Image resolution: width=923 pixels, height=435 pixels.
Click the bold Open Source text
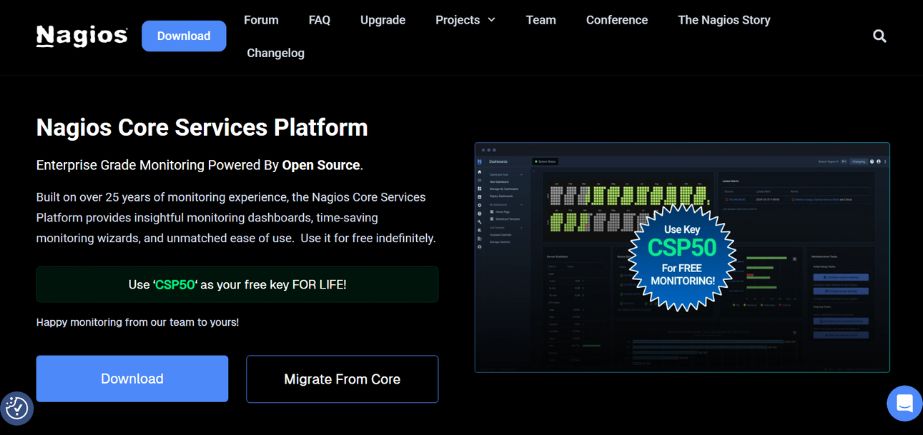click(x=321, y=165)
